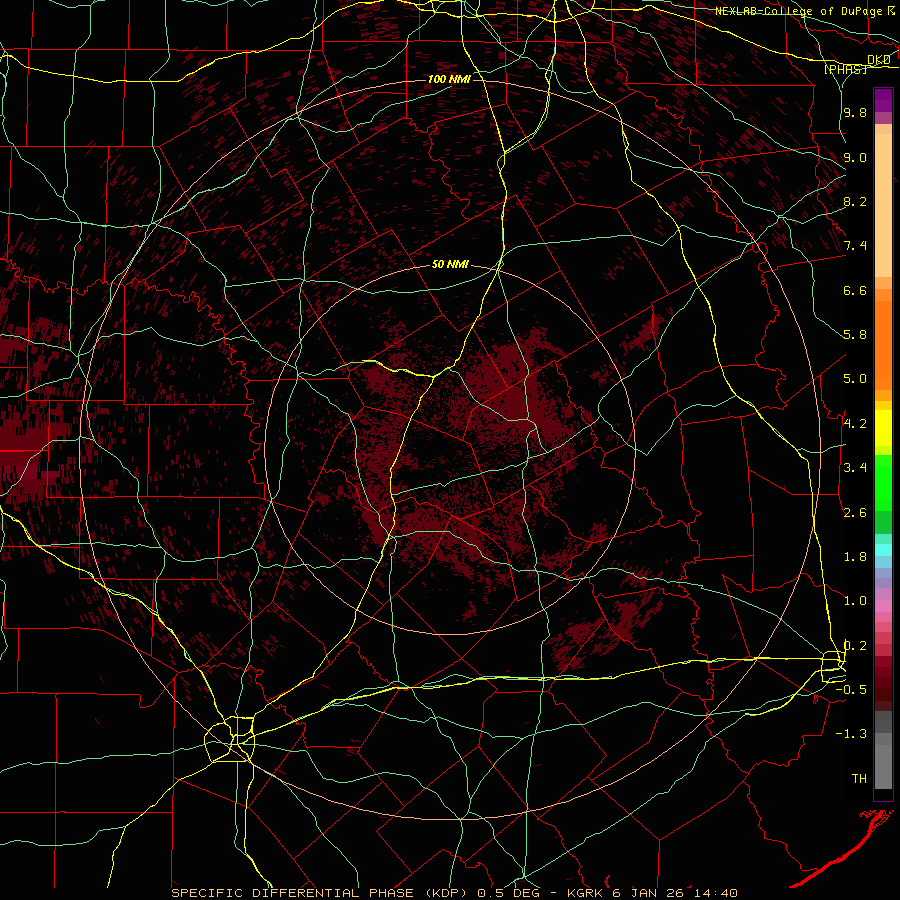The height and width of the screenshot is (900, 900).
Task: Click the 6.6 scale value
Action: coord(855,290)
